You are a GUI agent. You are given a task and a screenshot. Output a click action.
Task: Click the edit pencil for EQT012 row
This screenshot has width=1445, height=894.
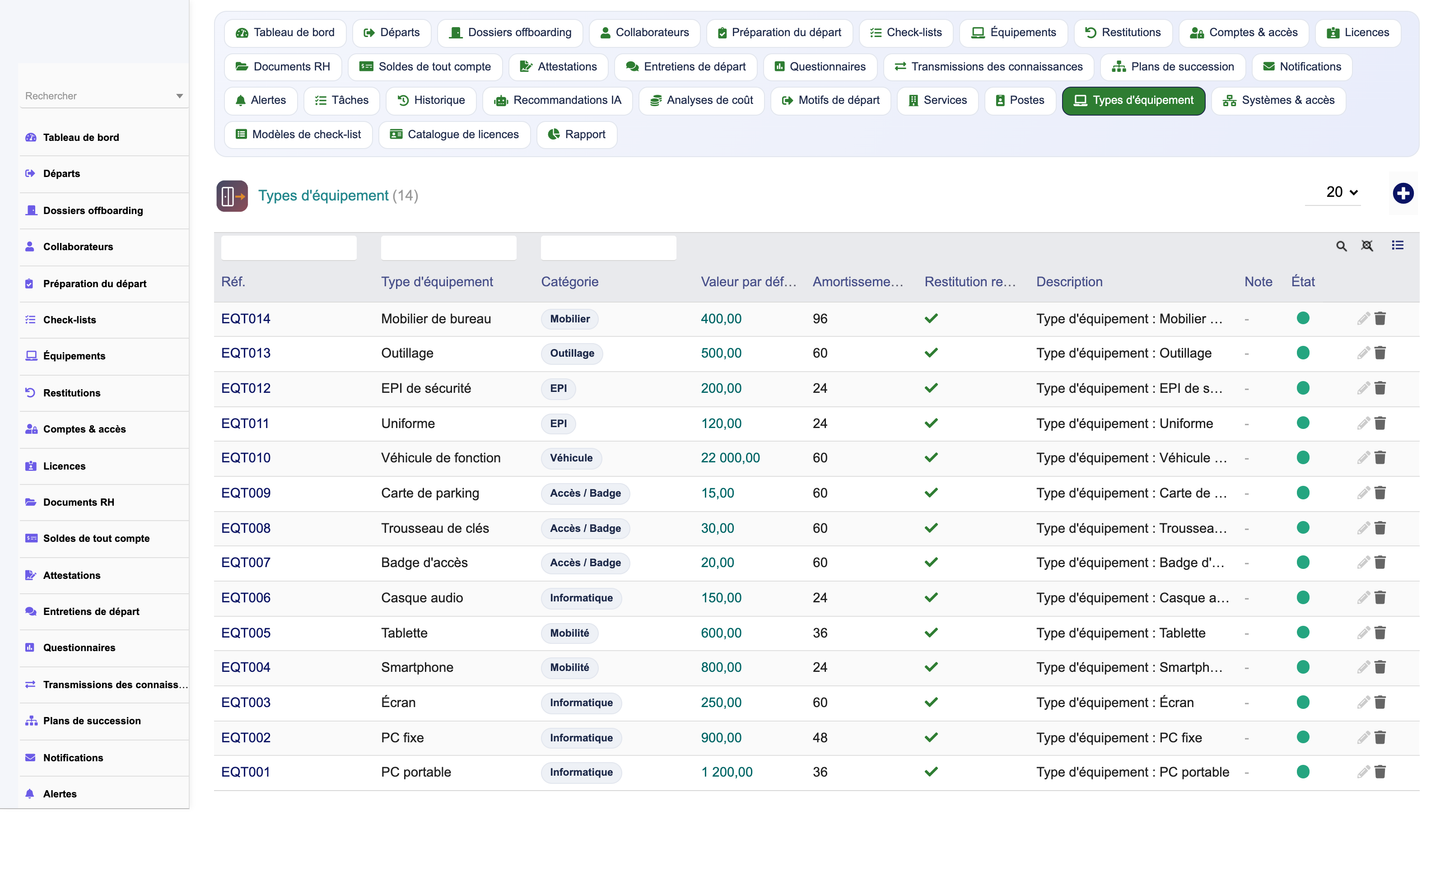pos(1363,388)
